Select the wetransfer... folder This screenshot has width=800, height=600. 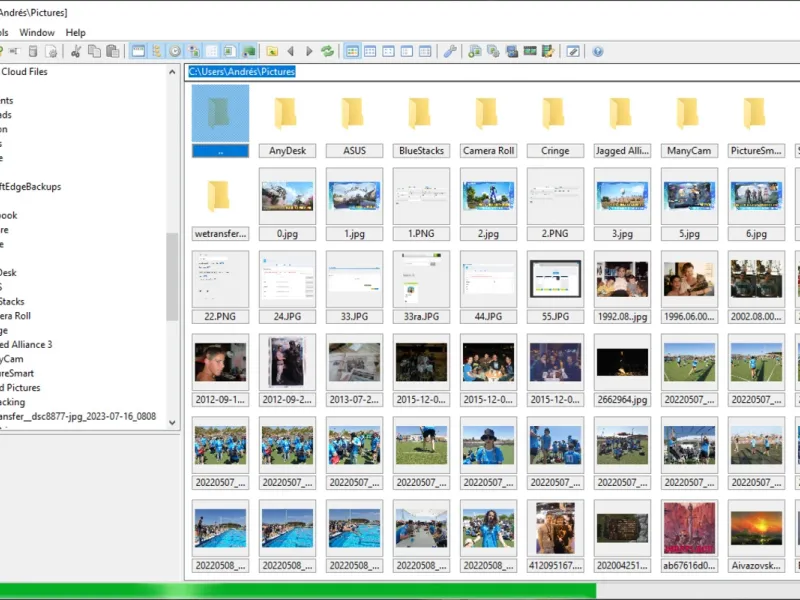point(220,204)
